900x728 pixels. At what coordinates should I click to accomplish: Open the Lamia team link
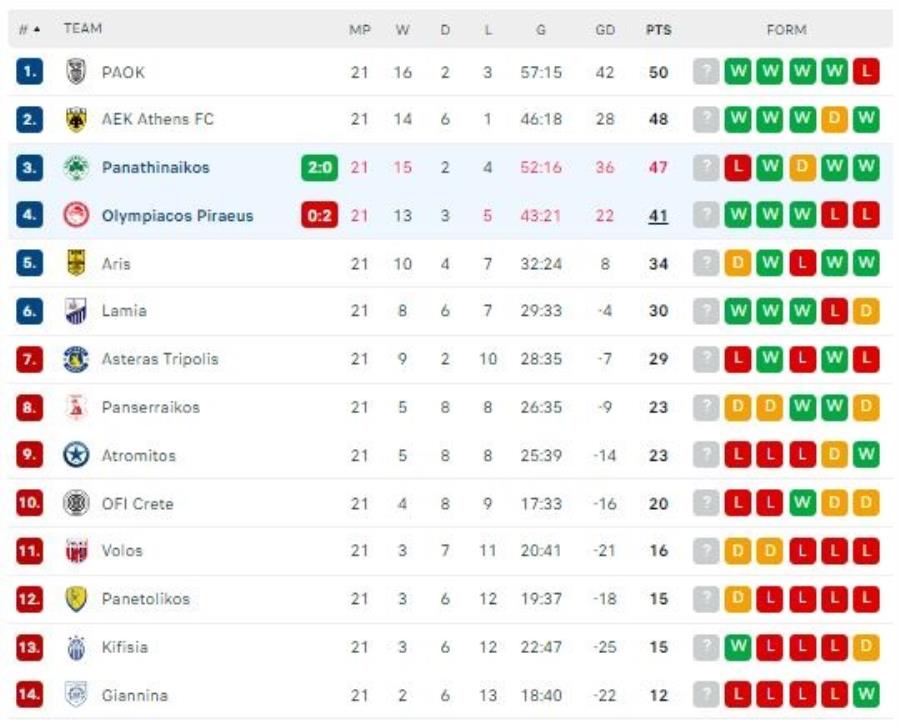pos(124,311)
